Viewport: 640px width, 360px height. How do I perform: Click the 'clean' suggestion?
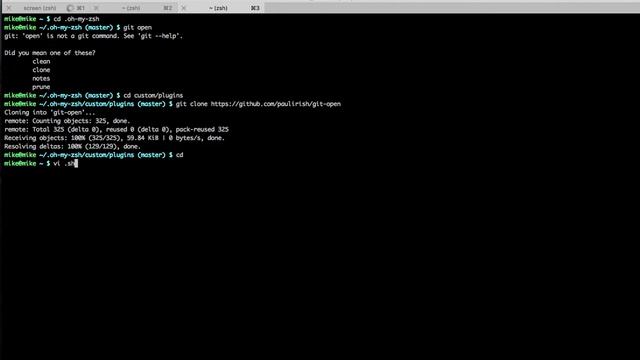point(41,61)
